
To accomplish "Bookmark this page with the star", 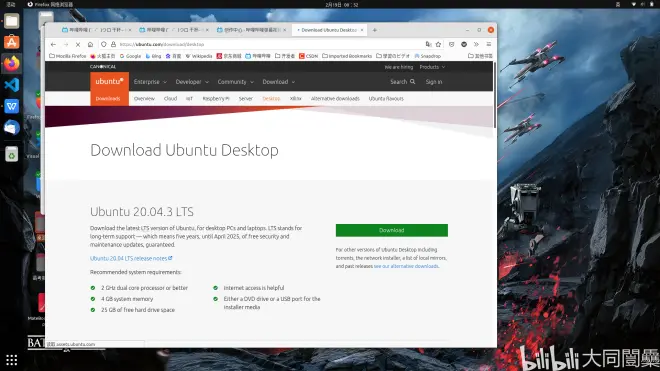I will tap(439, 44).
